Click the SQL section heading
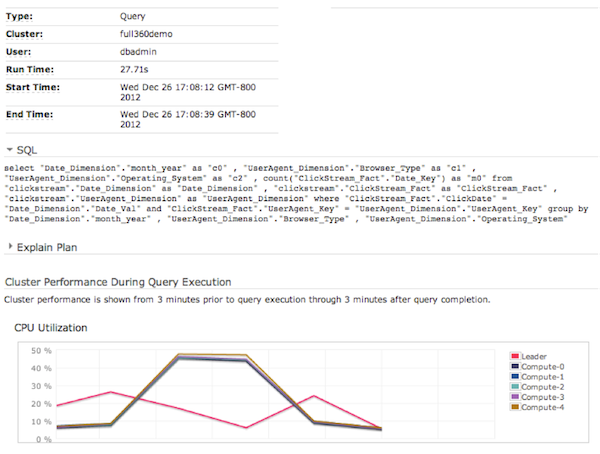 click(x=27, y=149)
